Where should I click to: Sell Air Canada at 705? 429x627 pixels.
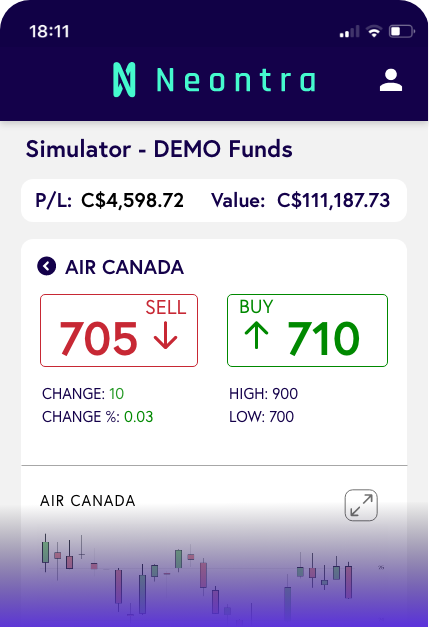119,330
